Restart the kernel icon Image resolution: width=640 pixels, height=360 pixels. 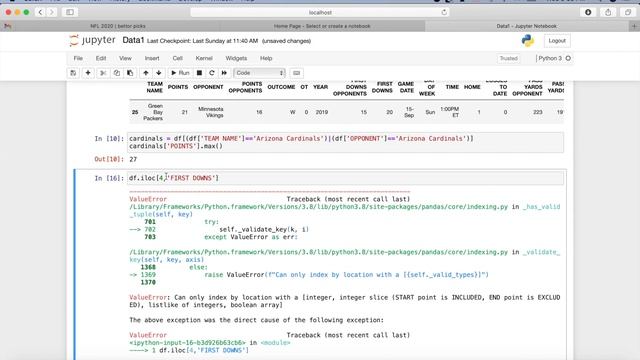pyautogui.click(x=211, y=73)
